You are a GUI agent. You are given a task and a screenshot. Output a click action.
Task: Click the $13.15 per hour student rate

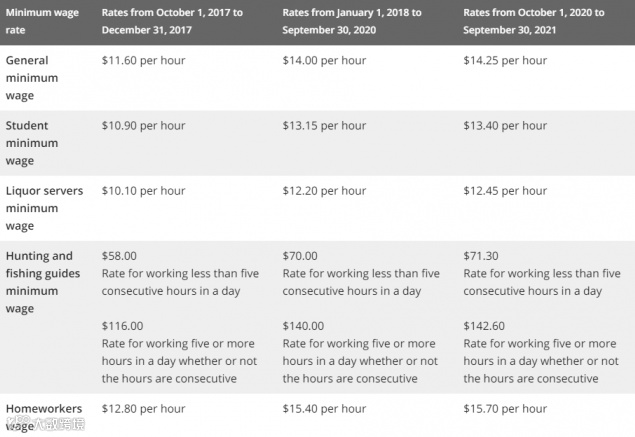click(x=324, y=126)
